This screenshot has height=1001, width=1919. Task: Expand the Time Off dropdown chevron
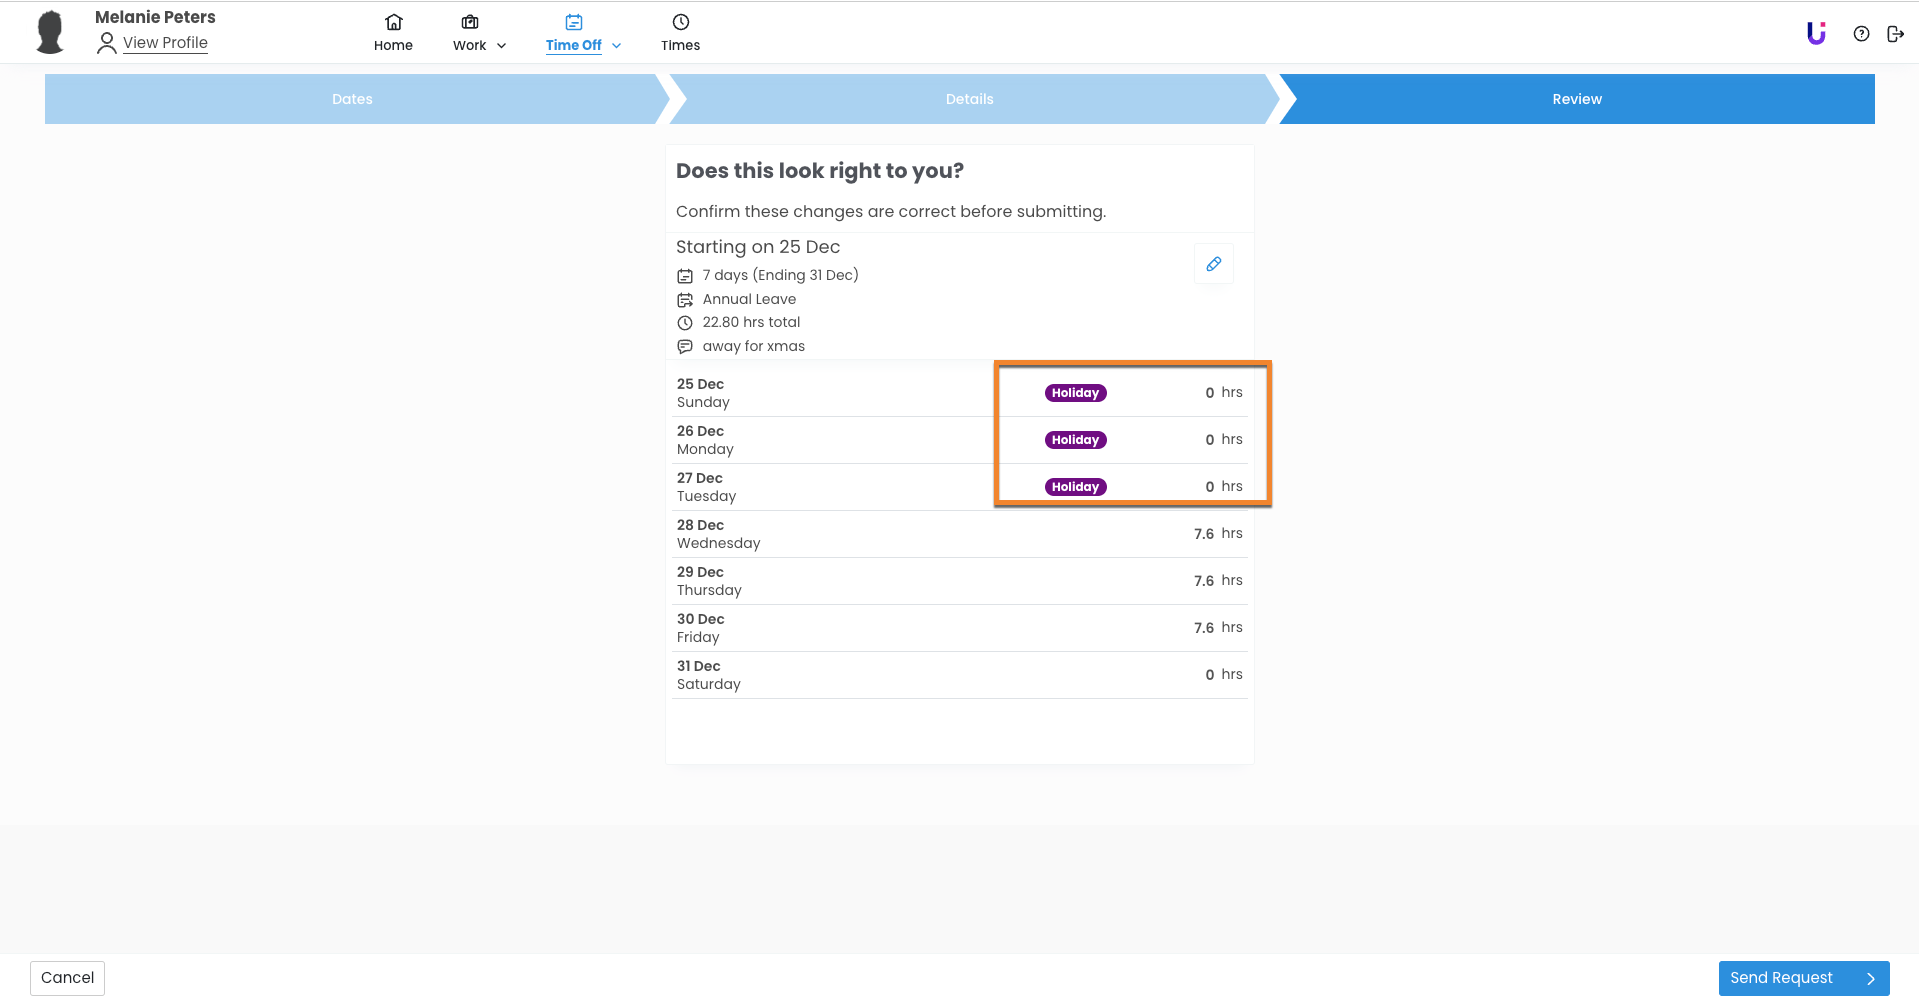[617, 46]
